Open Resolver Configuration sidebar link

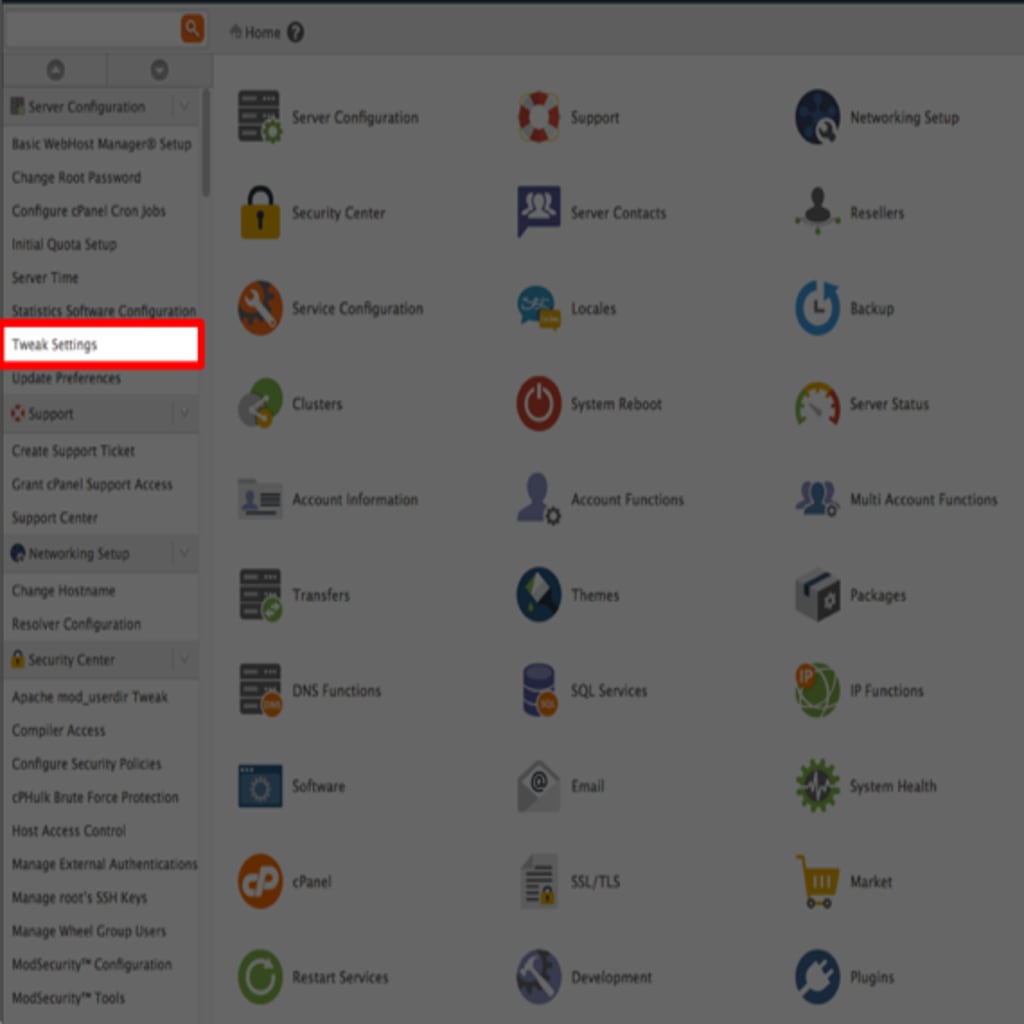pos(76,624)
